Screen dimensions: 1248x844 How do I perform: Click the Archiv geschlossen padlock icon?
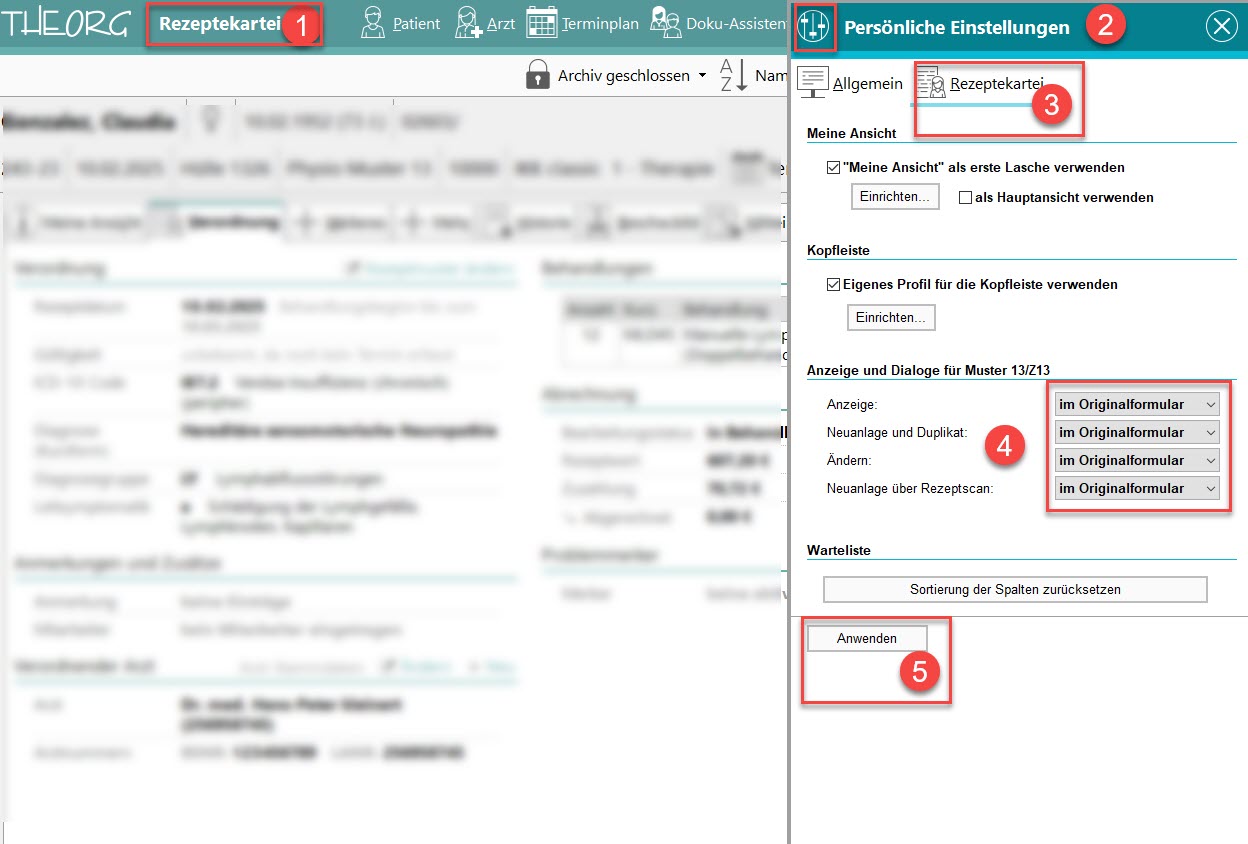tap(539, 75)
